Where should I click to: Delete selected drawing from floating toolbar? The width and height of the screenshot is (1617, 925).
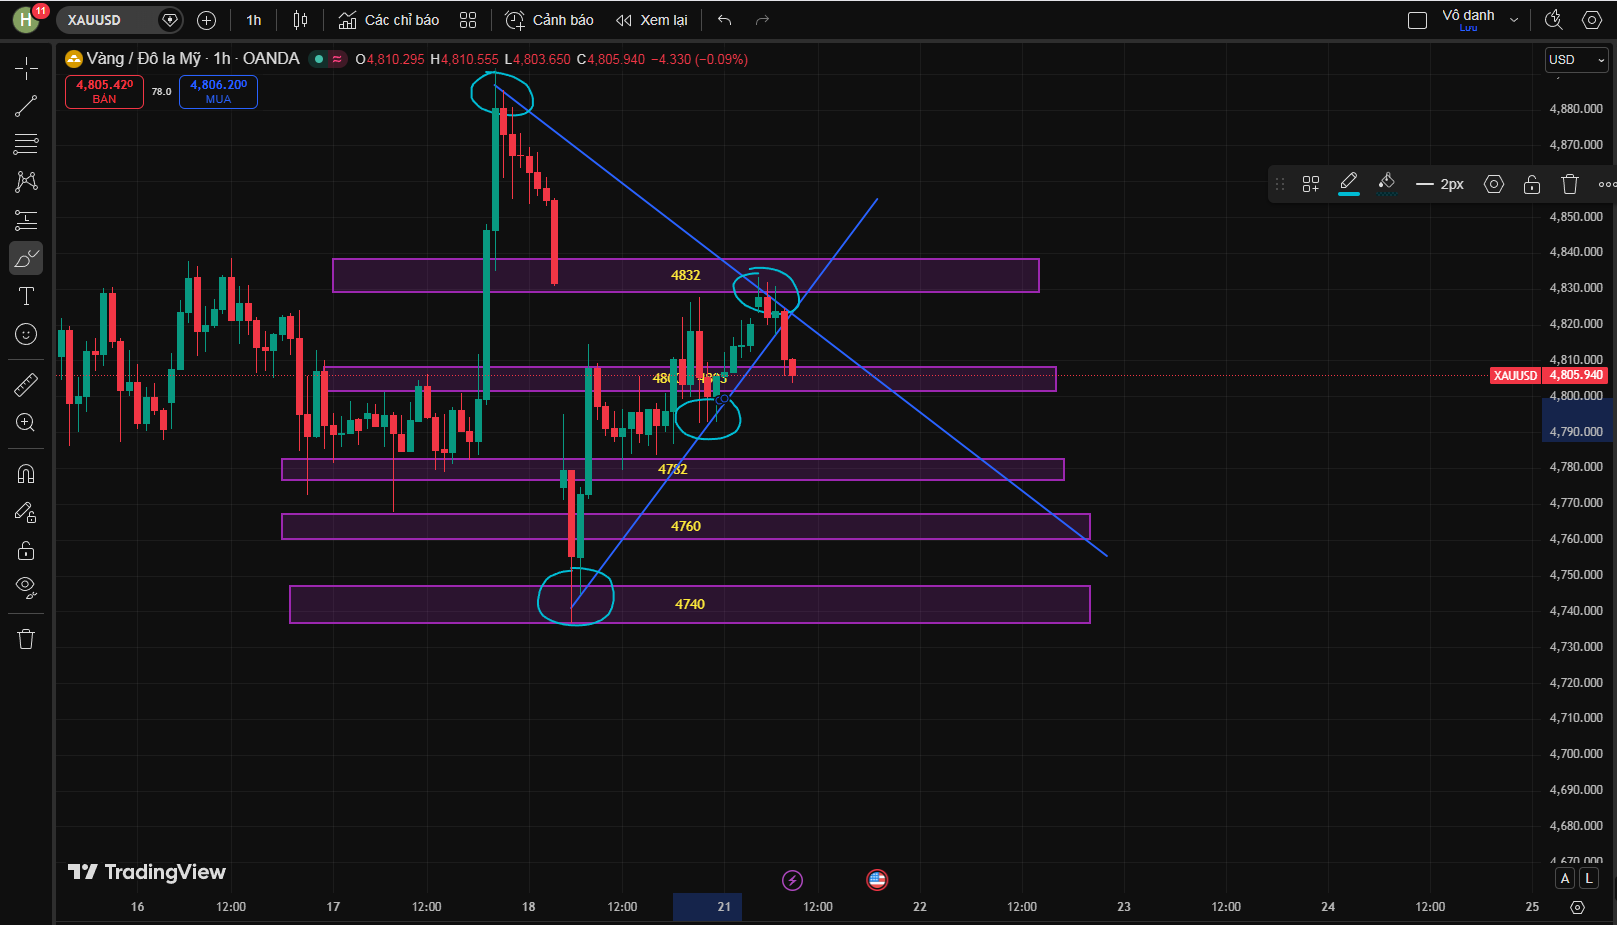[1570, 184]
